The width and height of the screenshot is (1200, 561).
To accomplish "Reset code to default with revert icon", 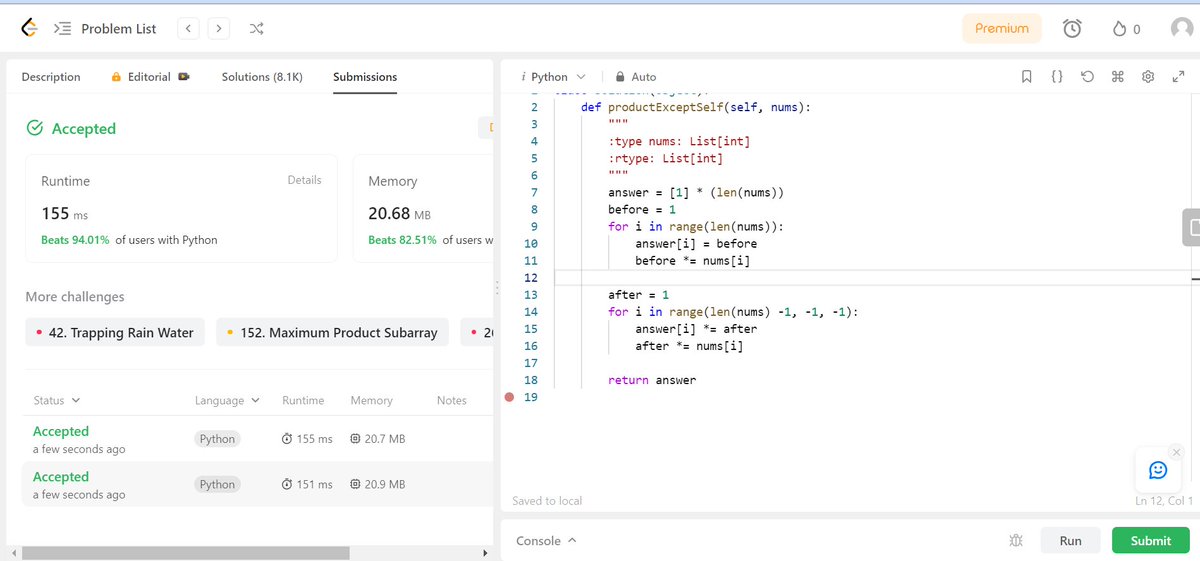I will [x=1087, y=77].
